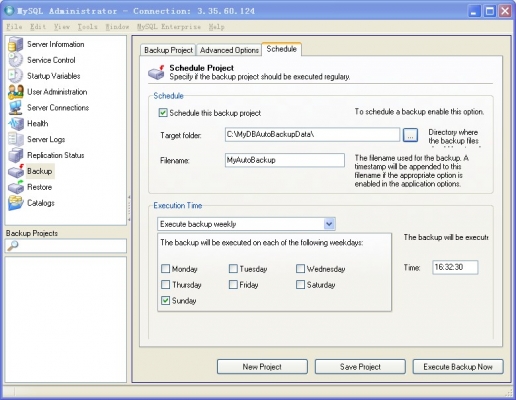The height and width of the screenshot is (400, 516).
Task: Click the Time field showing 16:32:30
Action: click(x=455, y=267)
